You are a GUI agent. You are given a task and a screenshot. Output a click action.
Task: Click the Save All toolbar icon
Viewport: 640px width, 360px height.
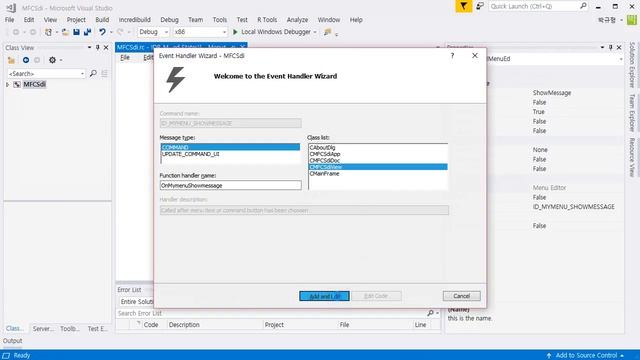(x=87, y=32)
